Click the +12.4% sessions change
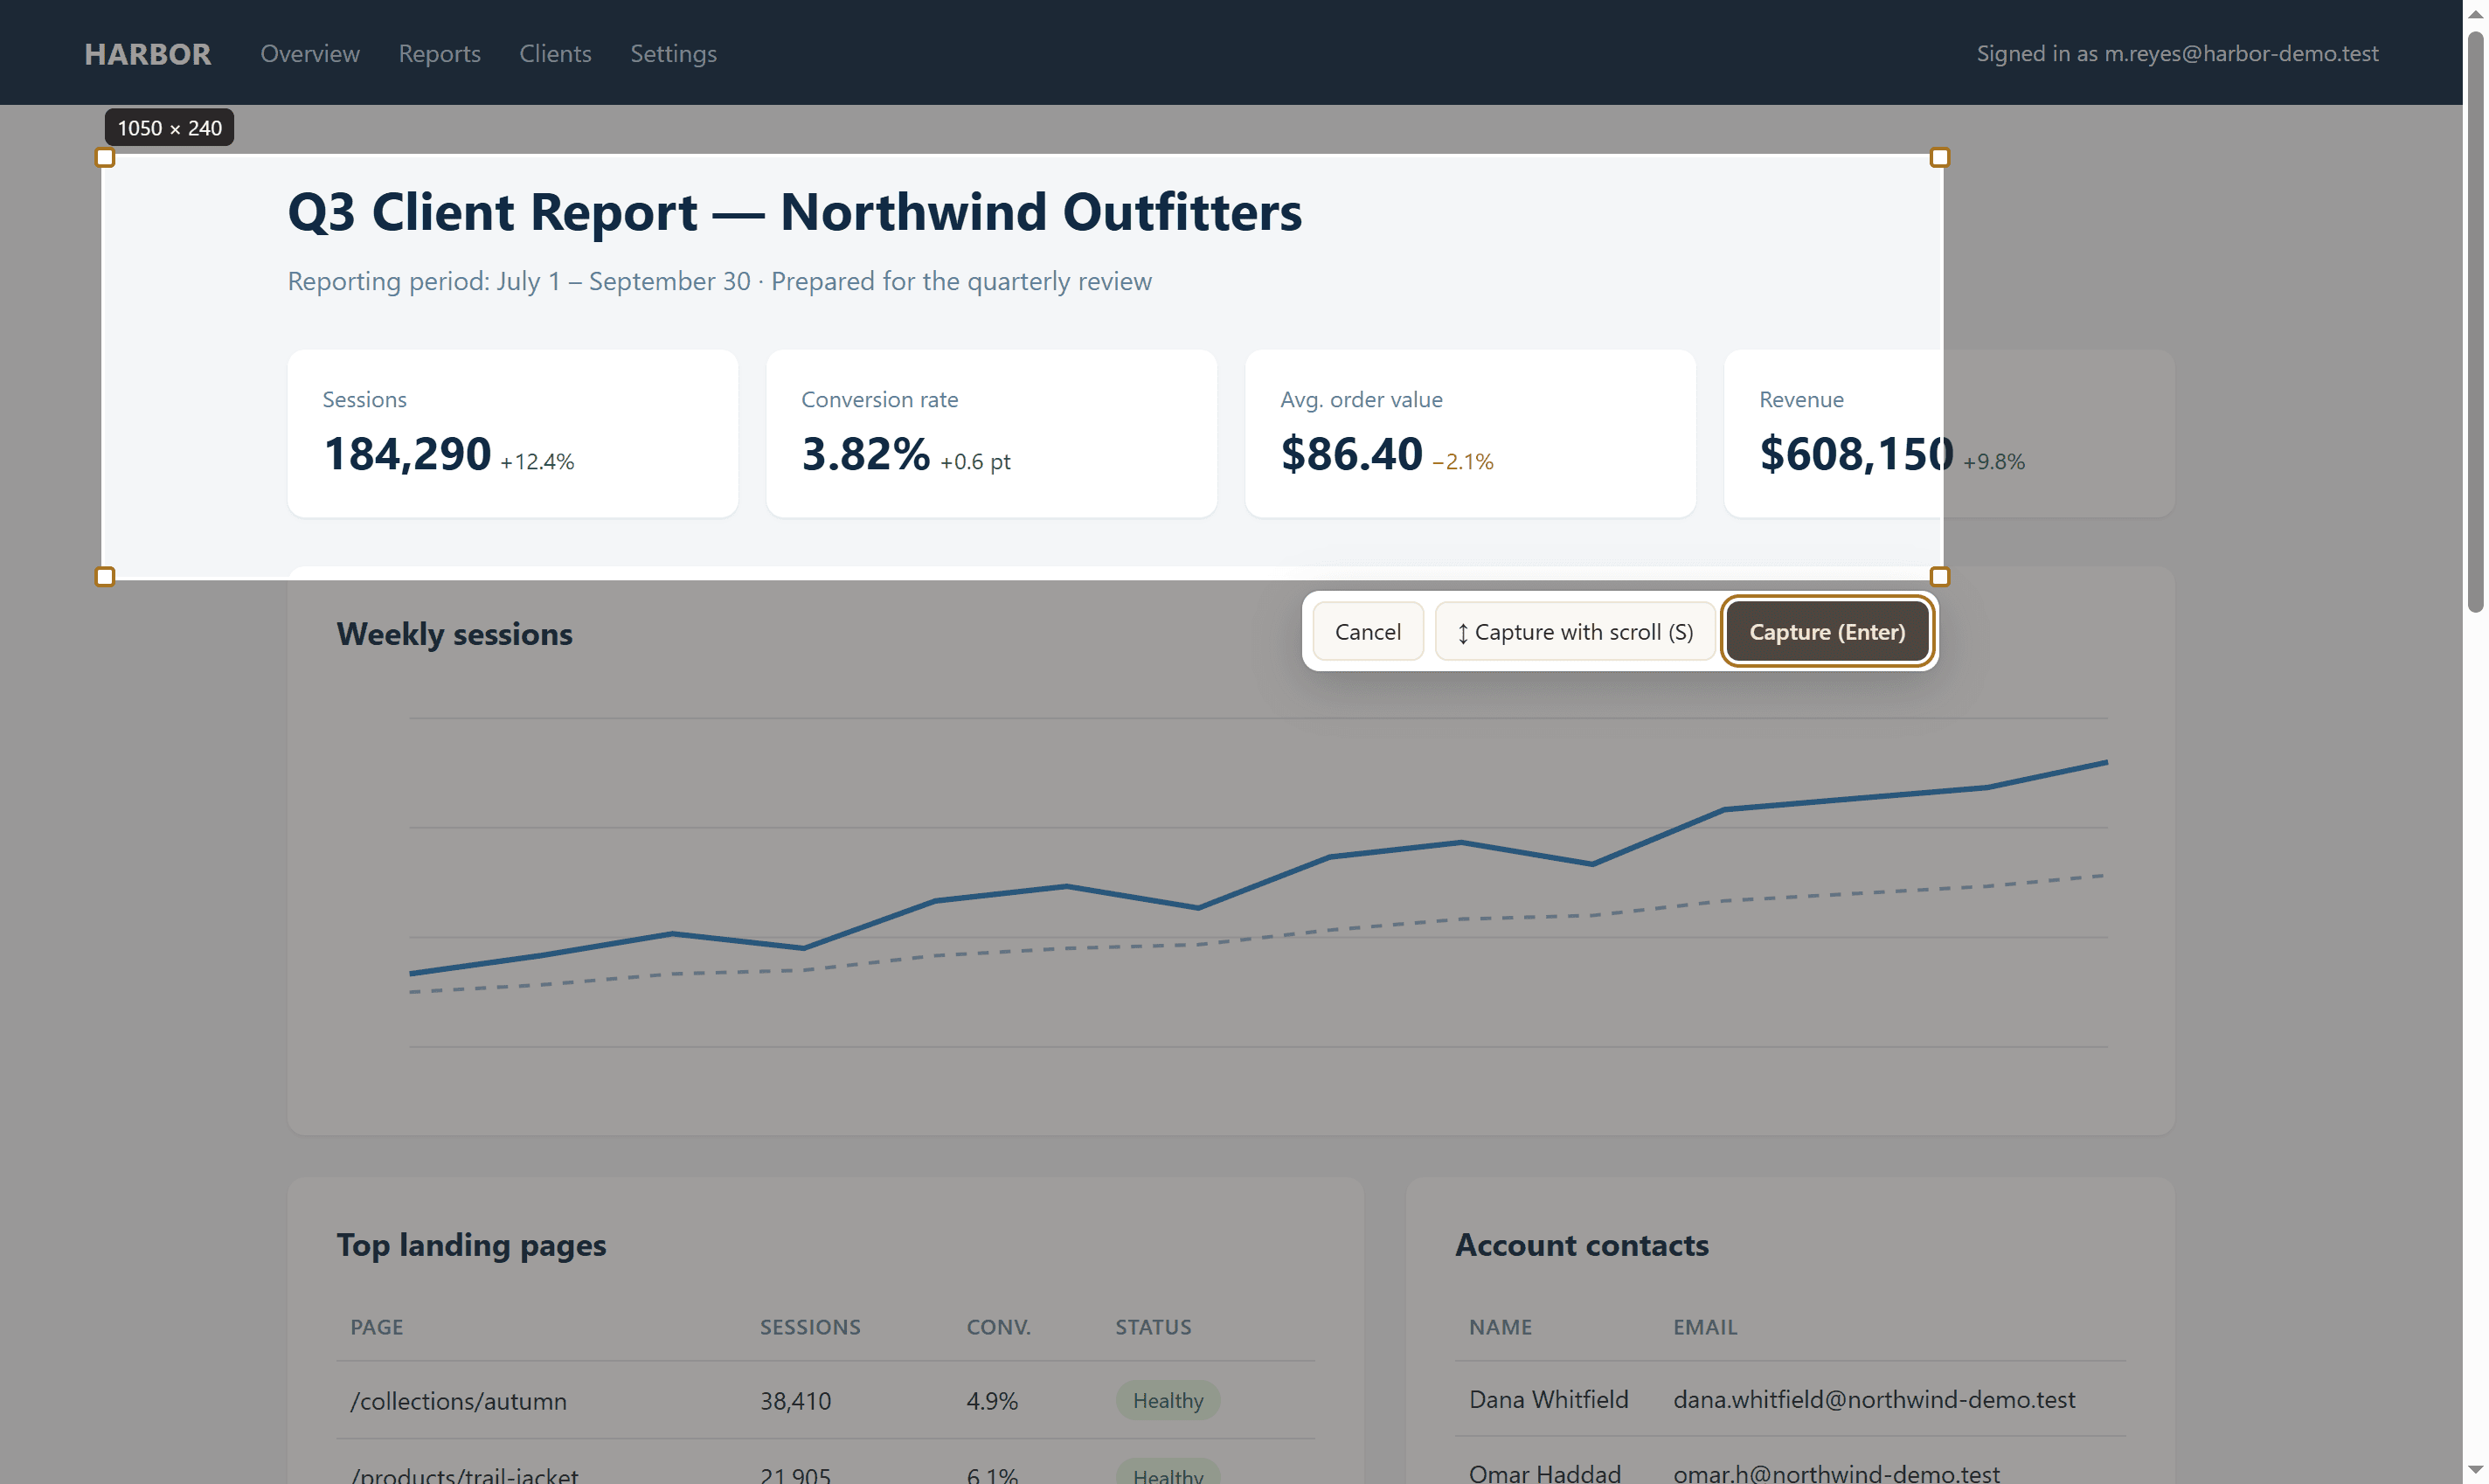Screen dimensions: 2489x1484 point(537,462)
